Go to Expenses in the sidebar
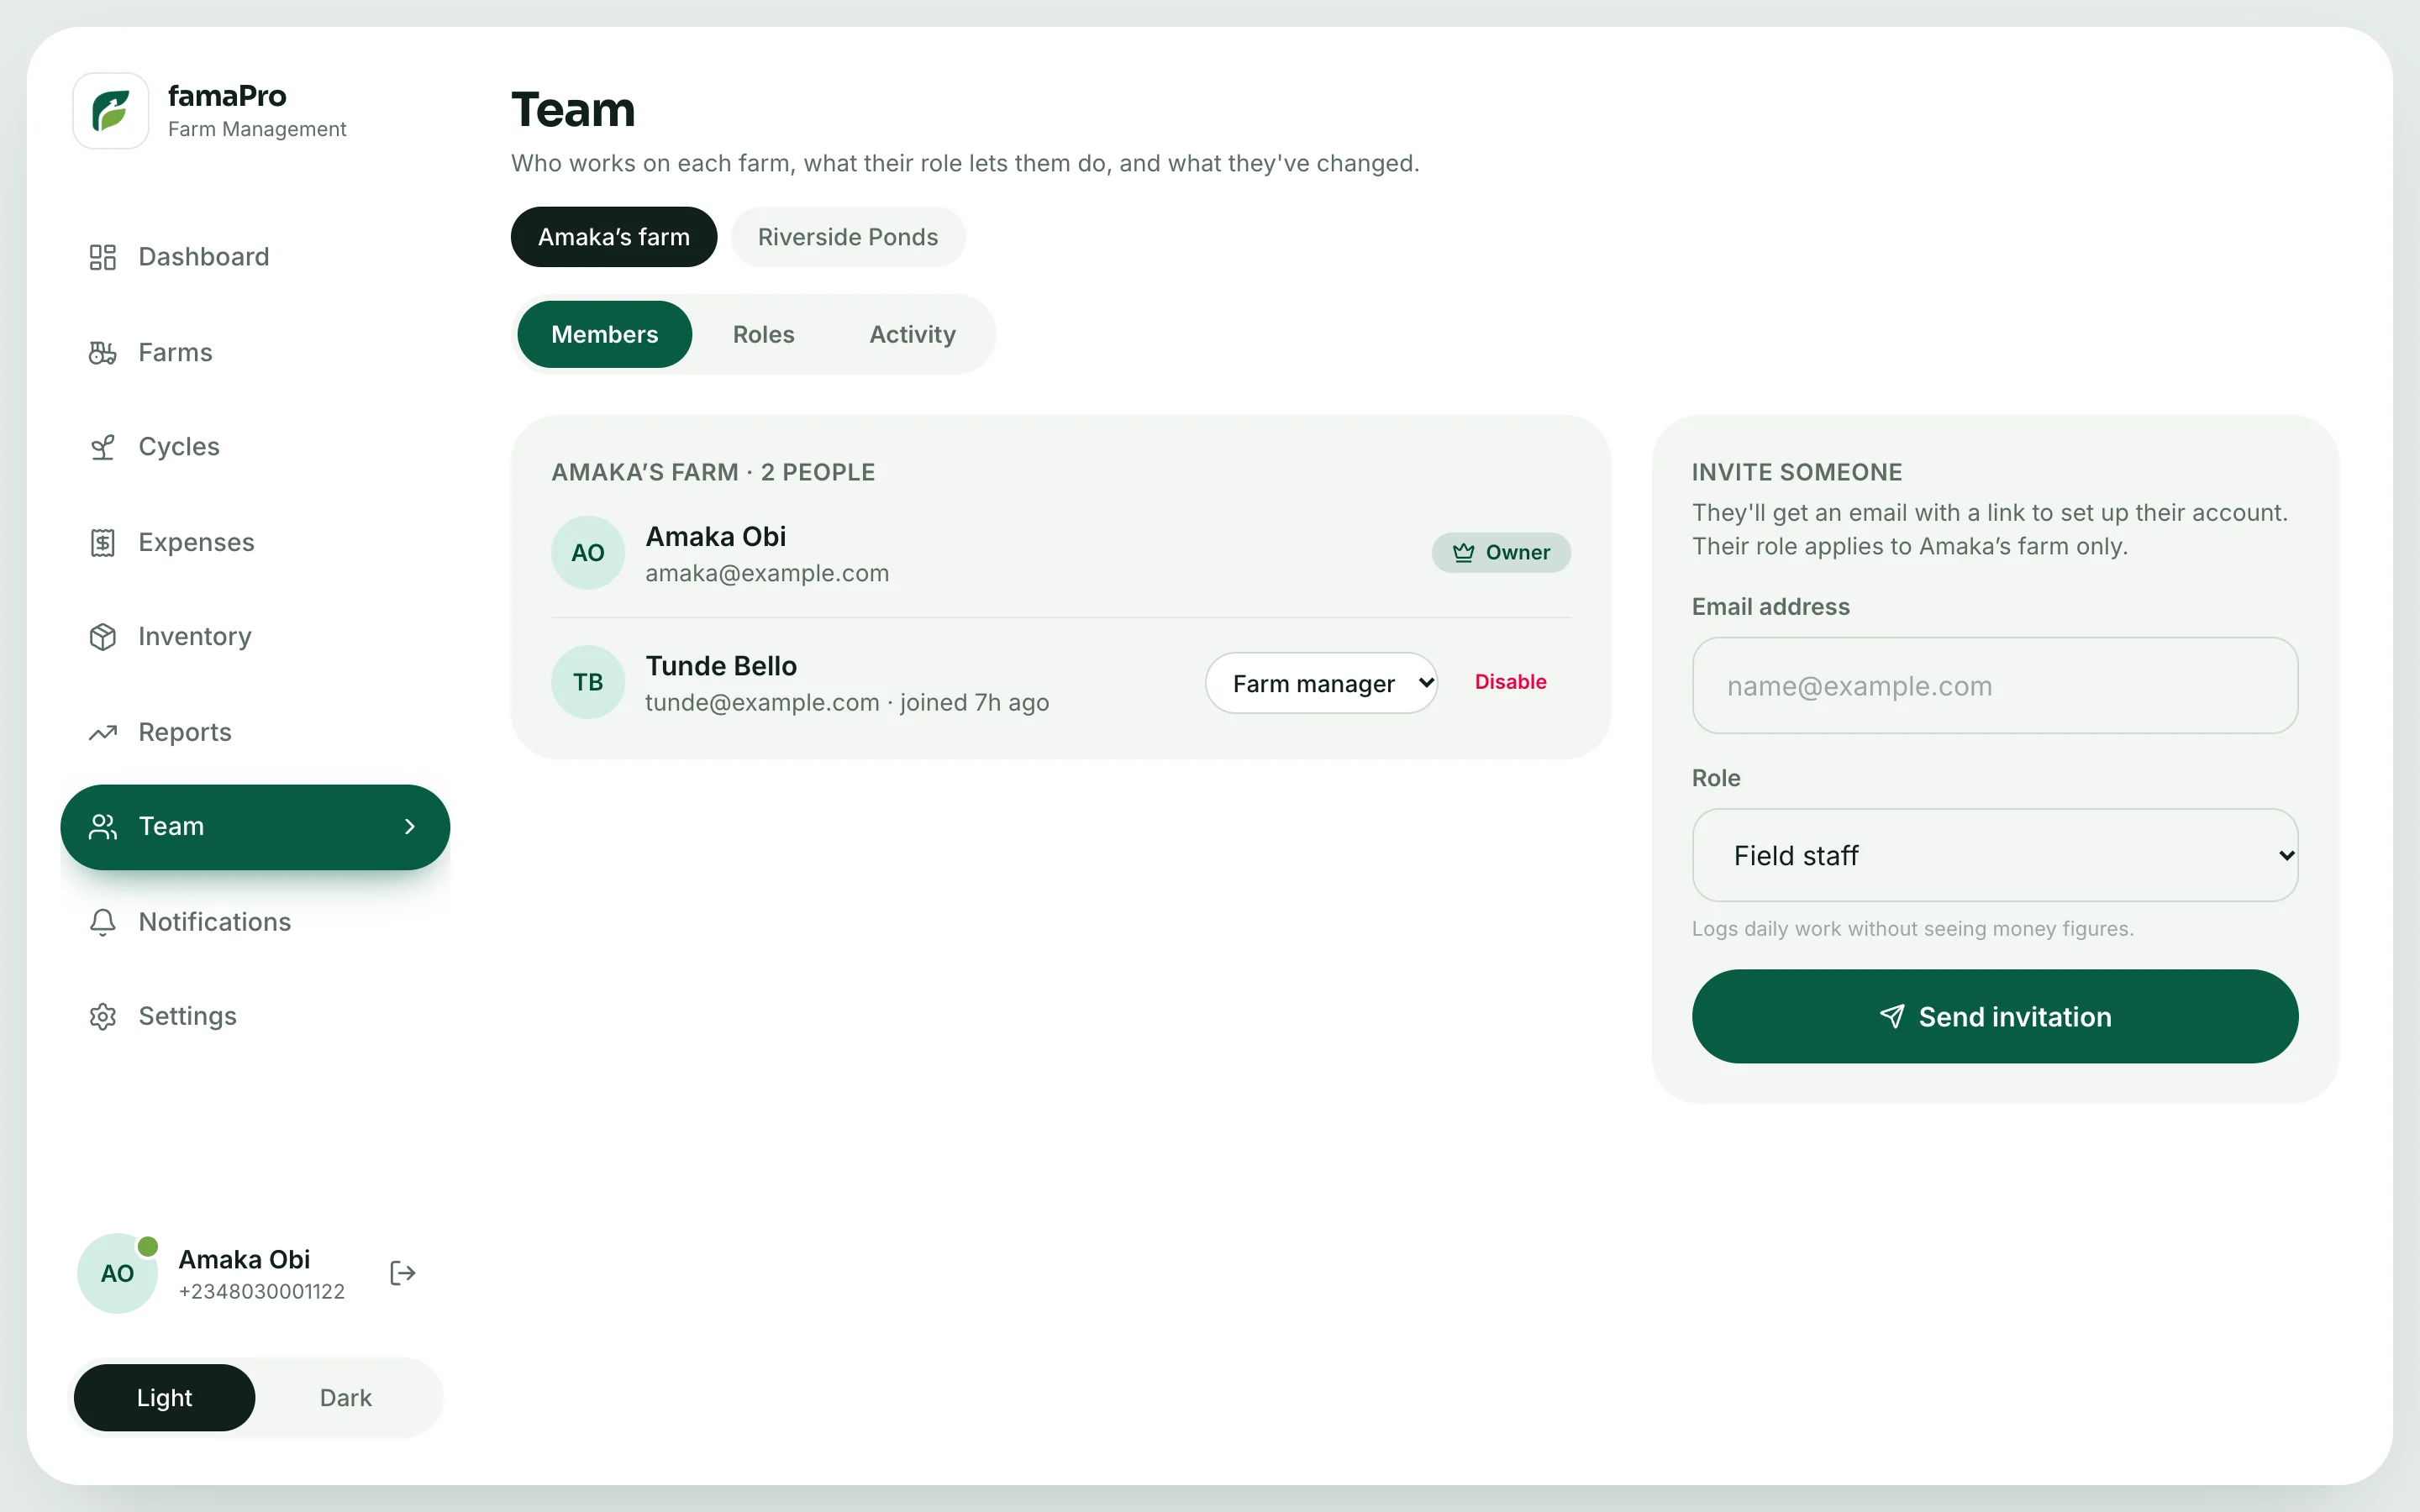Image resolution: width=2420 pixels, height=1512 pixels. tap(255, 543)
